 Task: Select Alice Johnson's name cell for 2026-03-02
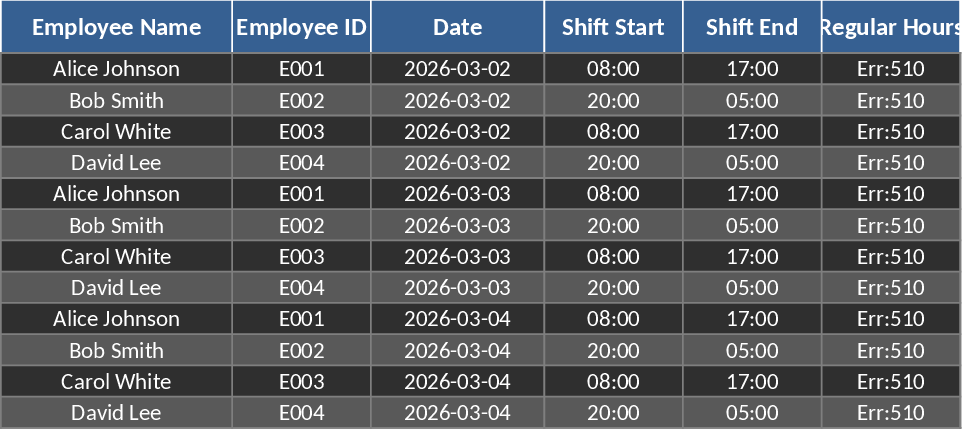[x=116, y=69]
